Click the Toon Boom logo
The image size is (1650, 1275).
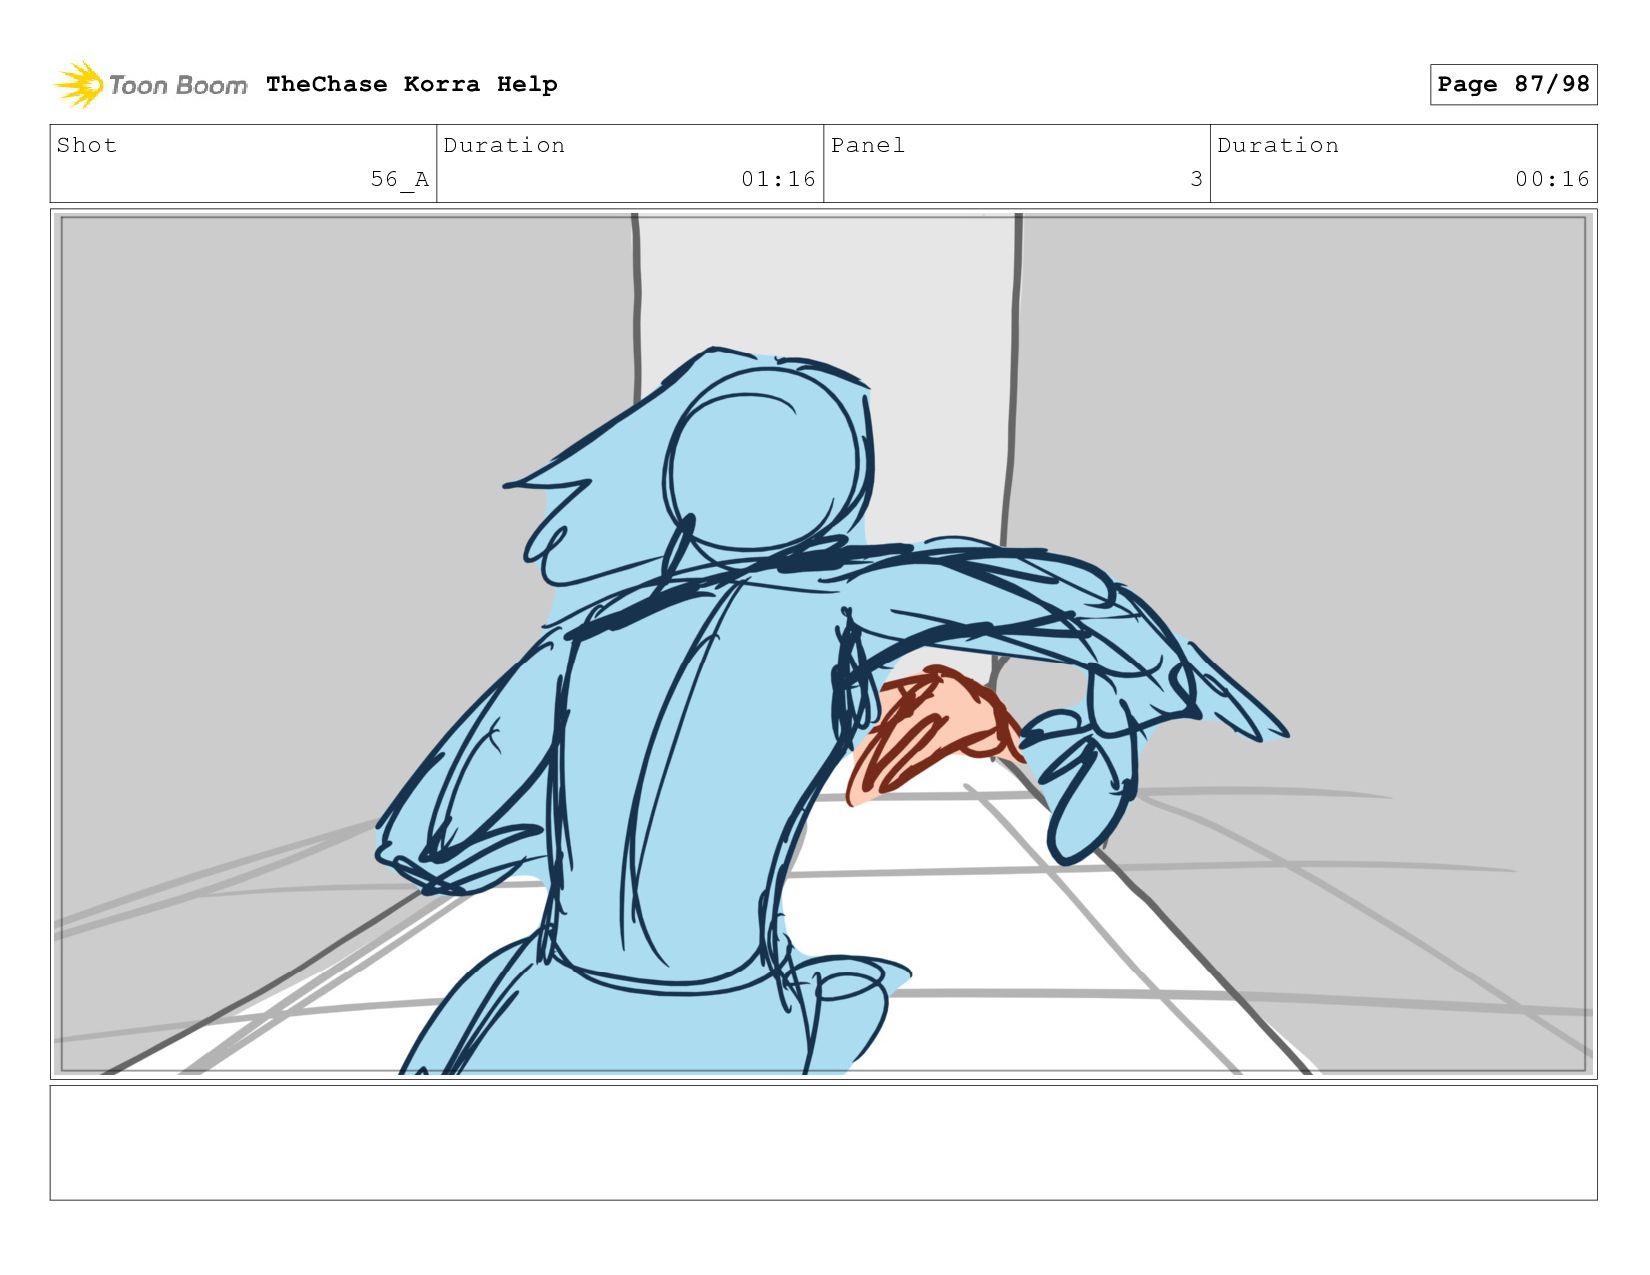[x=150, y=85]
